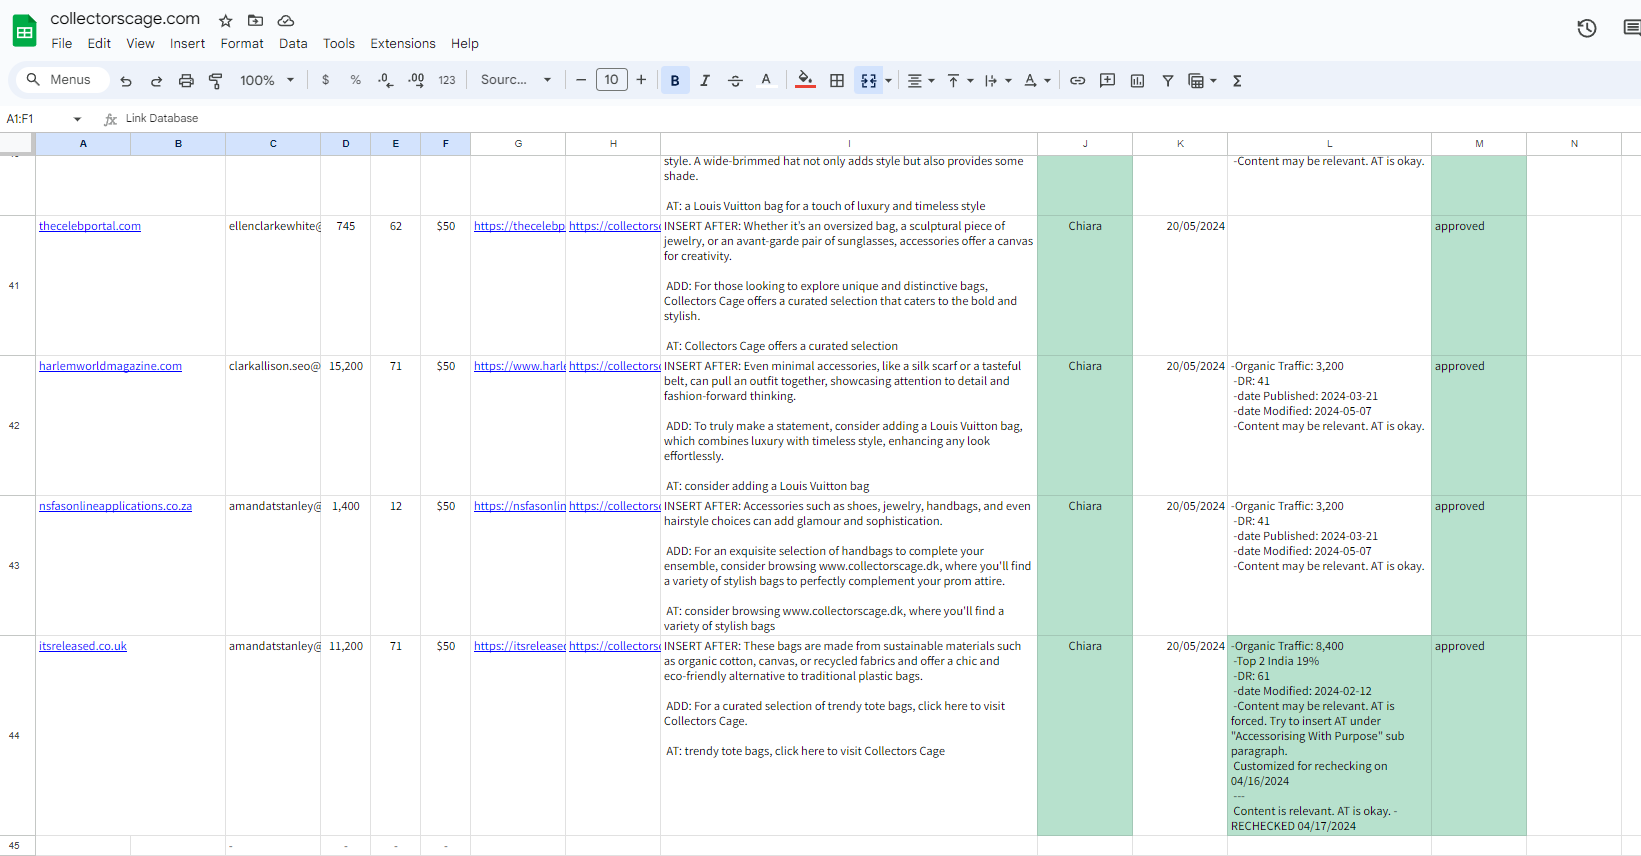Screen dimensions: 1641x856
Task: Pick a cell fill color
Action: (805, 81)
